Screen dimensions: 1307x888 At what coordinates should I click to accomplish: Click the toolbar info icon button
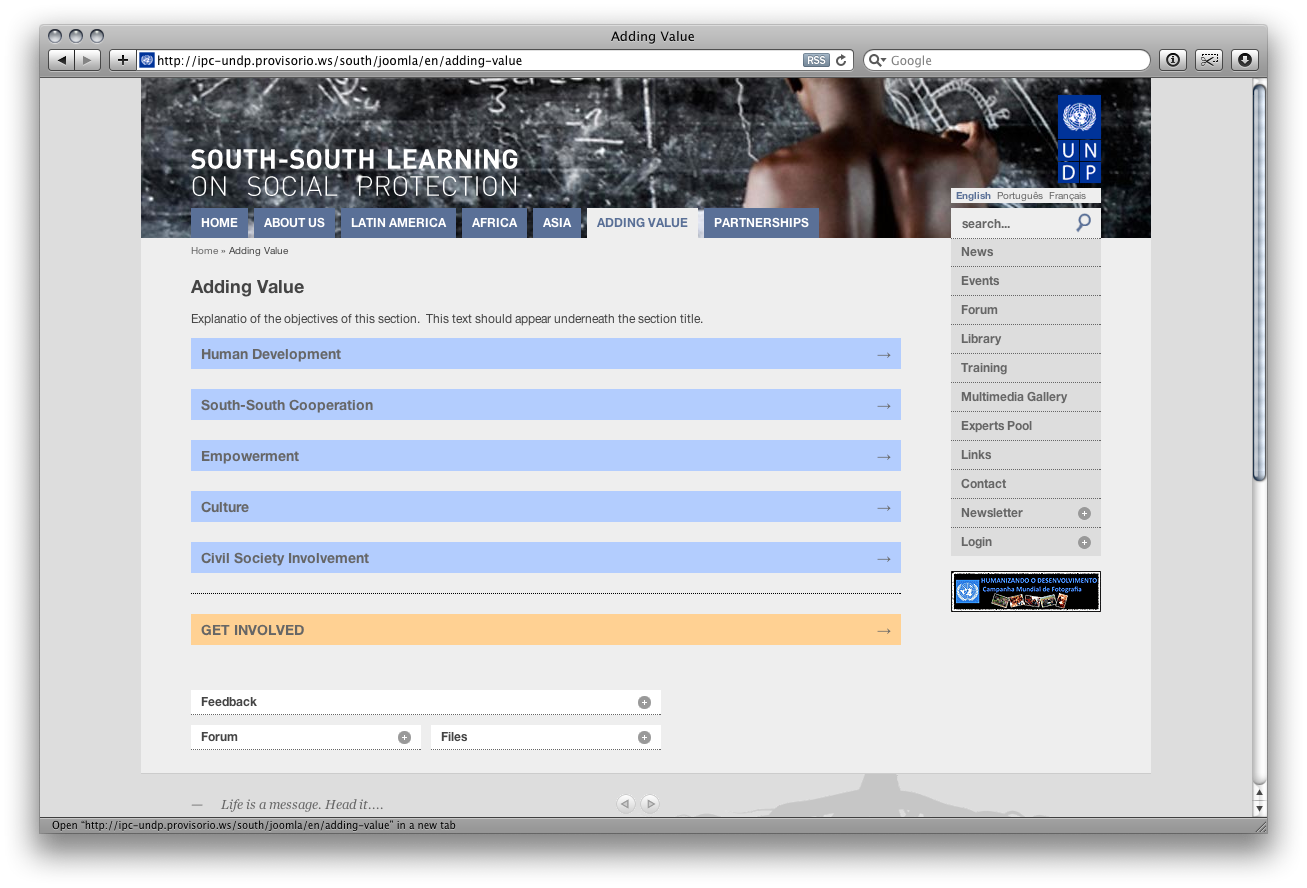(x=1173, y=60)
